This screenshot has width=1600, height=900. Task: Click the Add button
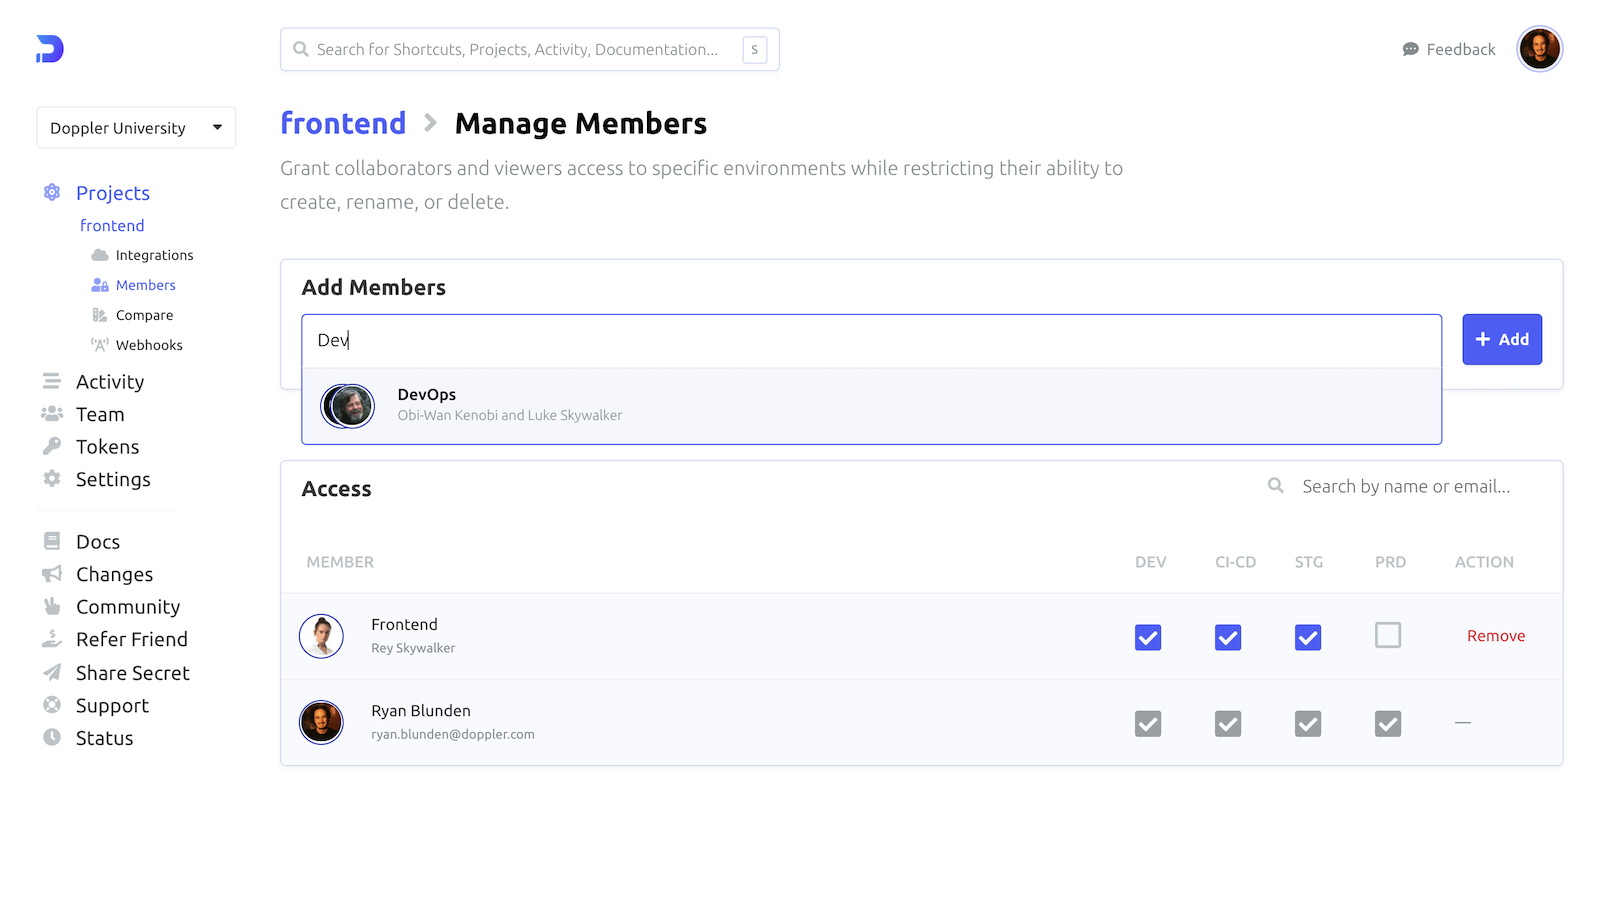tap(1502, 339)
